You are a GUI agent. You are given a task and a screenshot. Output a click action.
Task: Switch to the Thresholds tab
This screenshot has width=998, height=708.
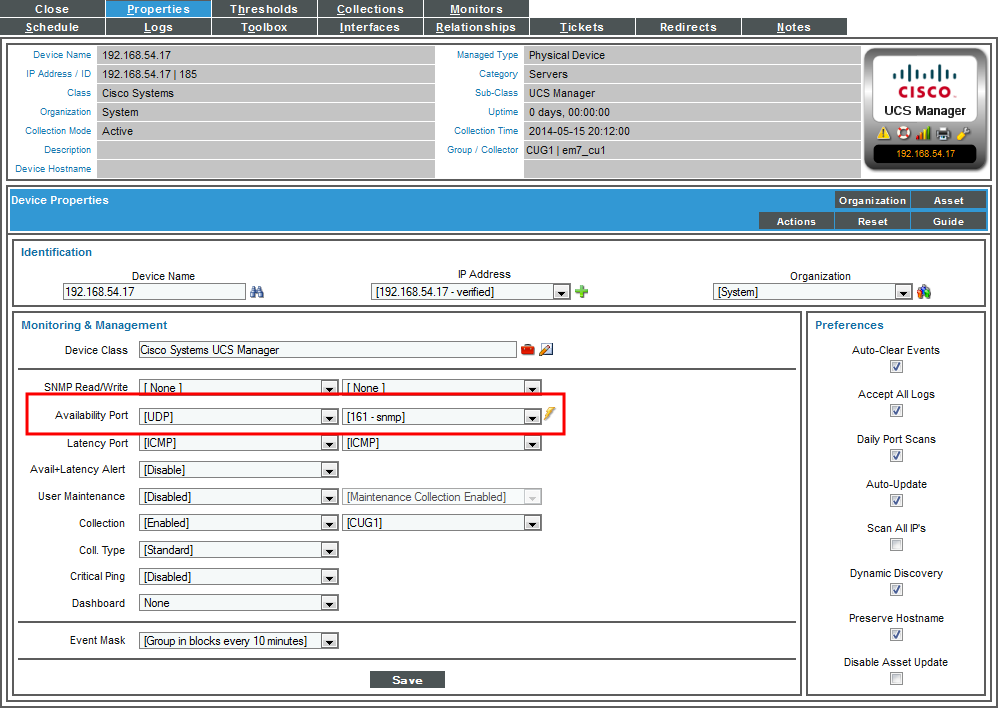tap(264, 8)
